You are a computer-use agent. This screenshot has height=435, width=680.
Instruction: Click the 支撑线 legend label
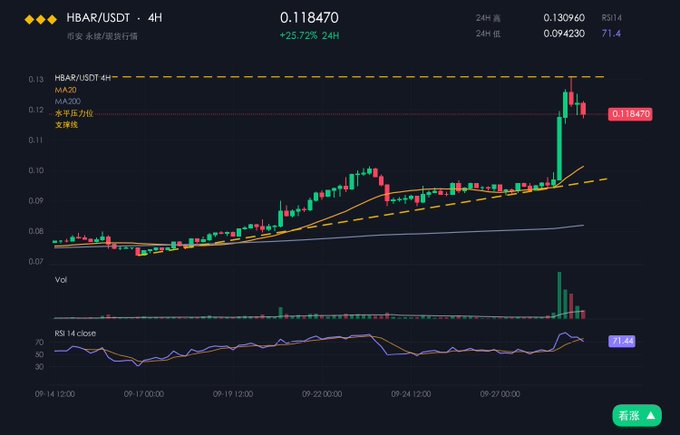[x=66, y=125]
